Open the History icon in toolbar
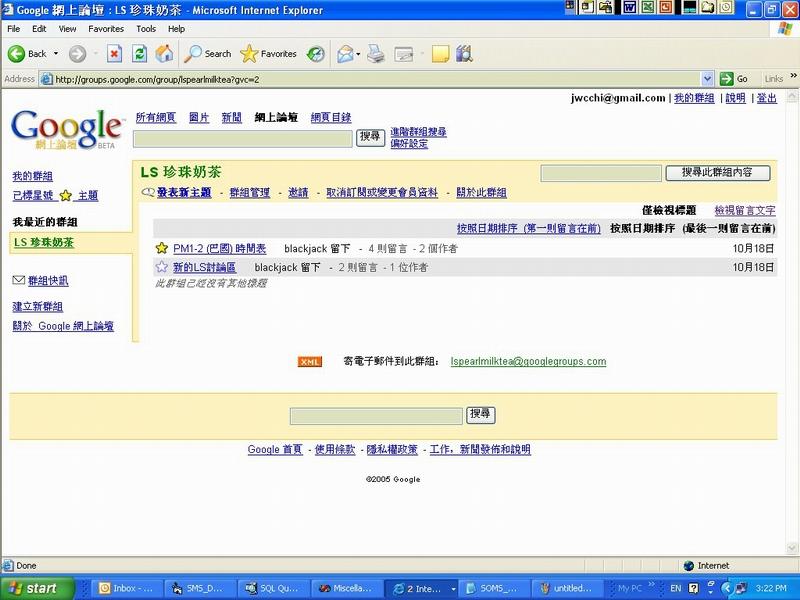Screen dimensions: 800x600 coord(316,54)
